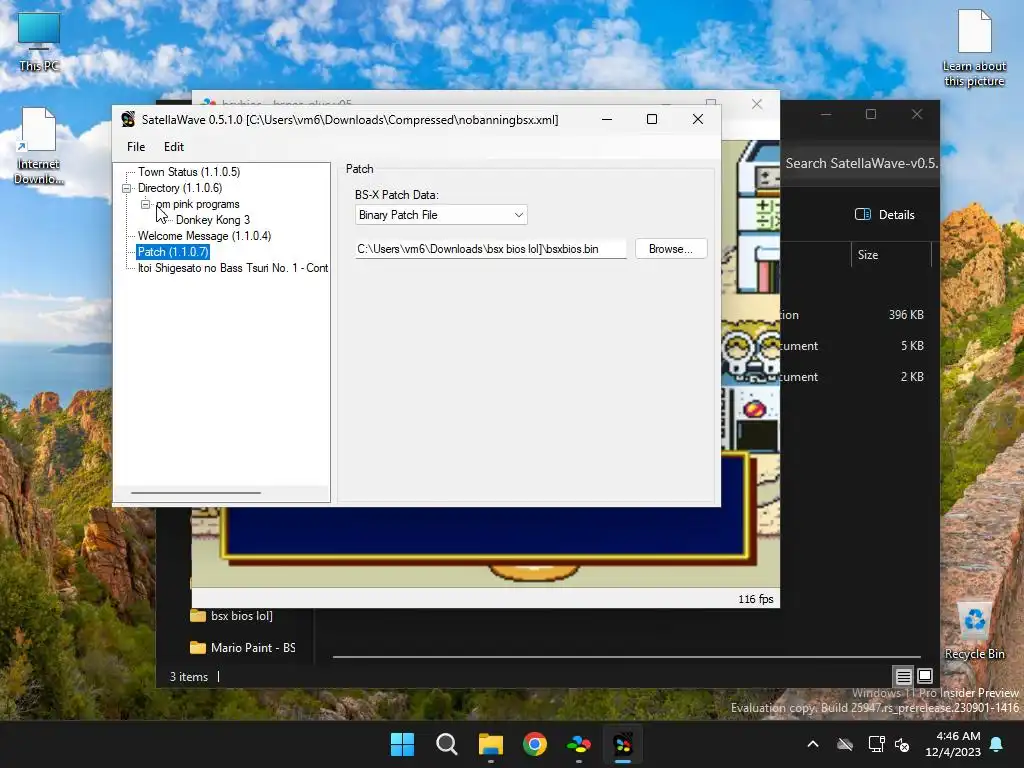Open the File menu in SatellaWave
Viewport: 1024px width, 768px height.
click(136, 147)
